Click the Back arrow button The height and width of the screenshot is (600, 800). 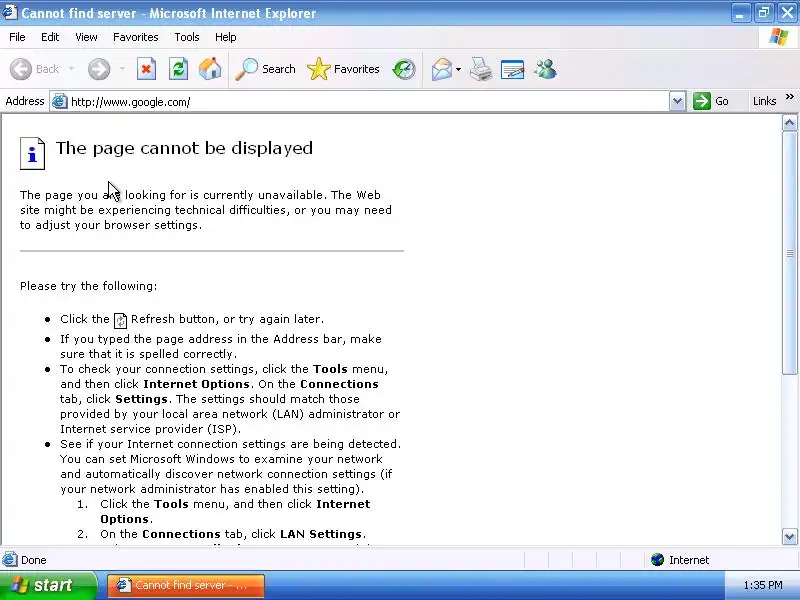pos(21,69)
